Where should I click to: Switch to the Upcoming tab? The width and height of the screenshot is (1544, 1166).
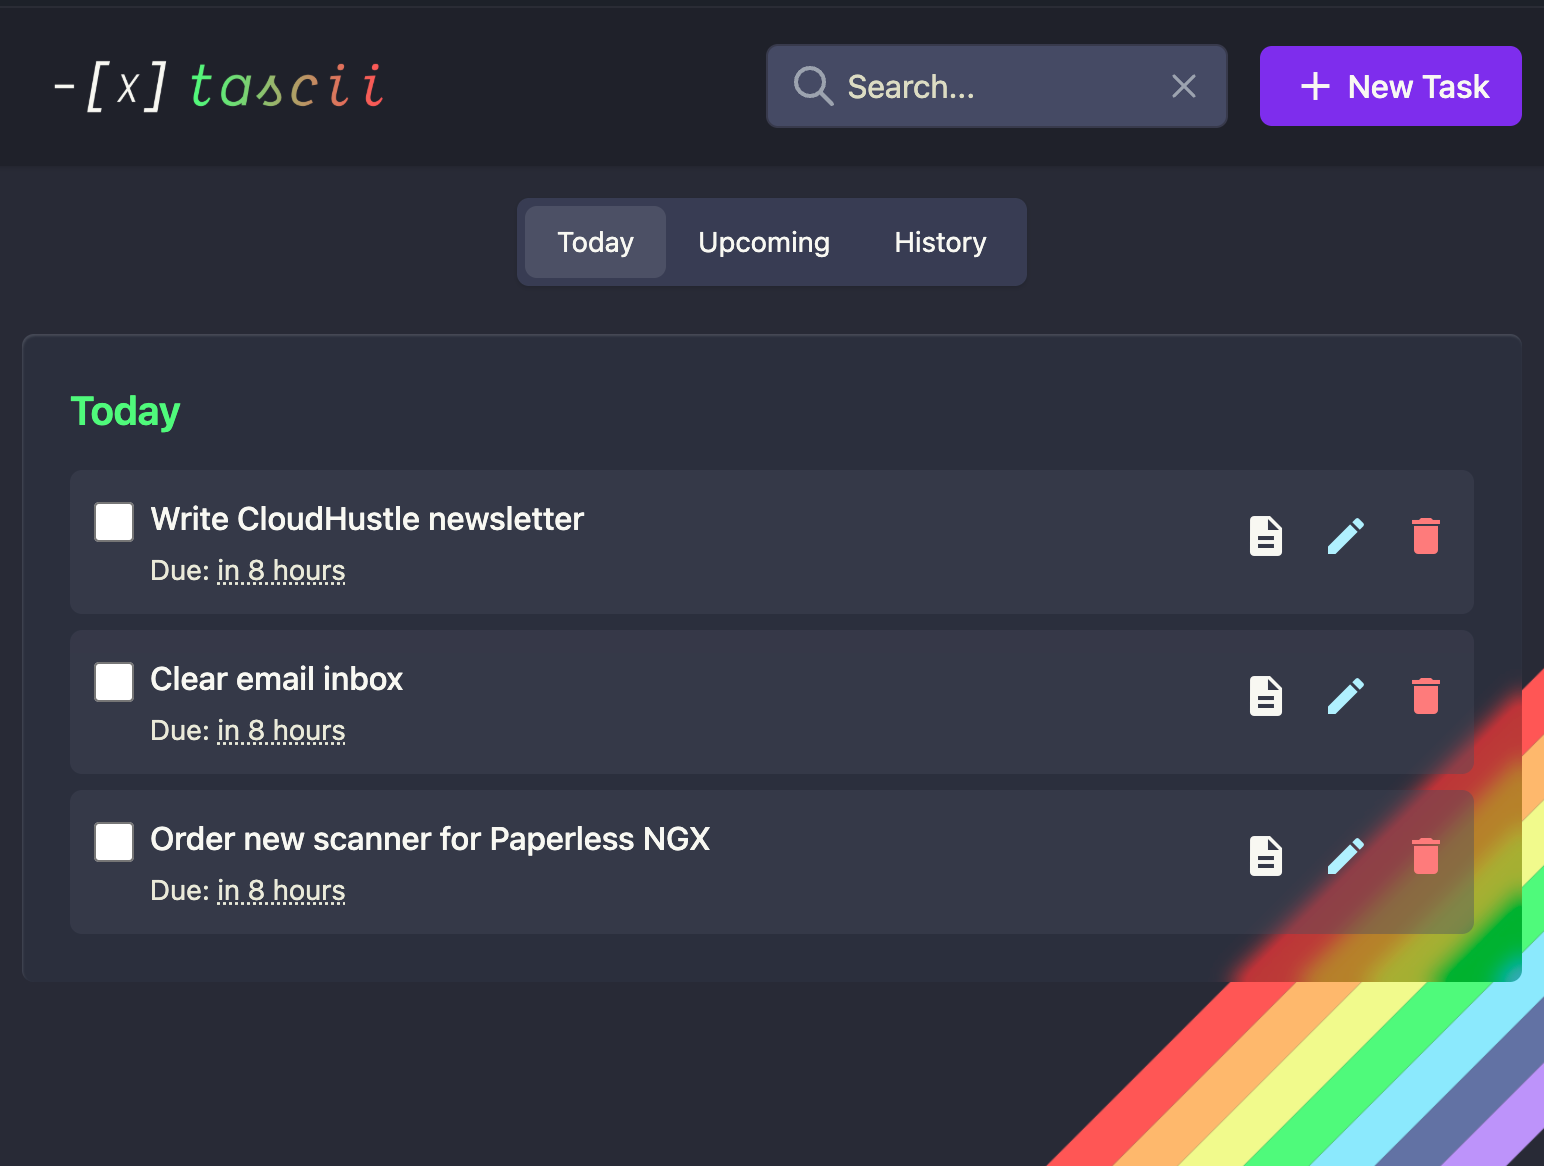pyautogui.click(x=764, y=242)
